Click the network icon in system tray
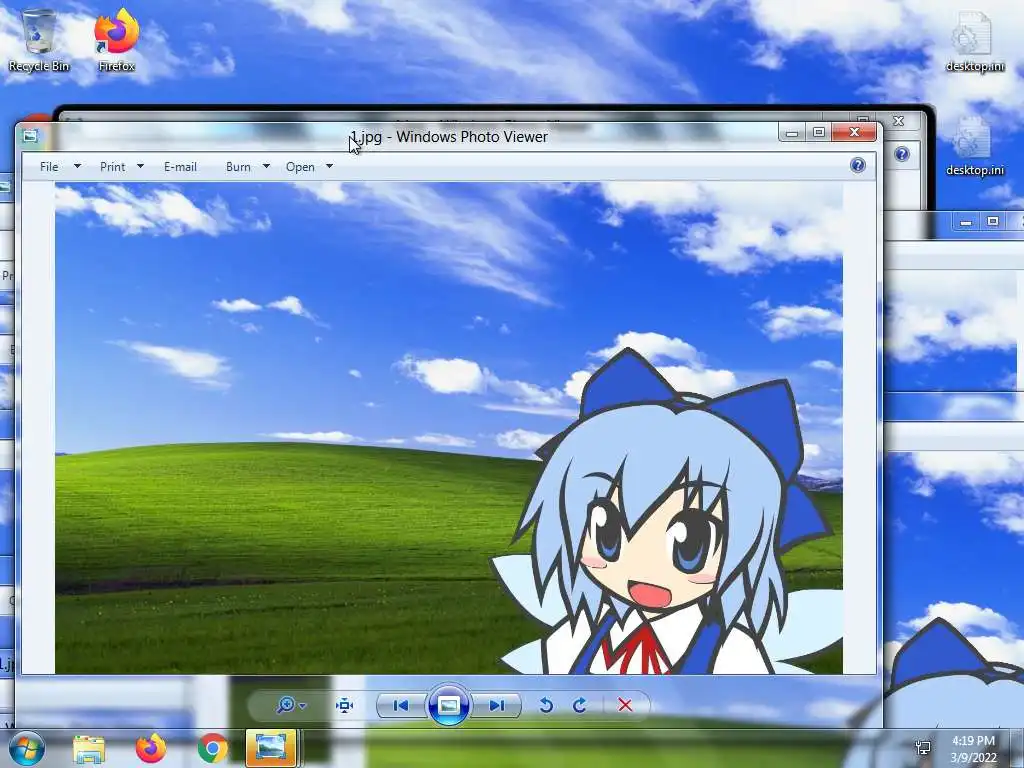 point(923,748)
